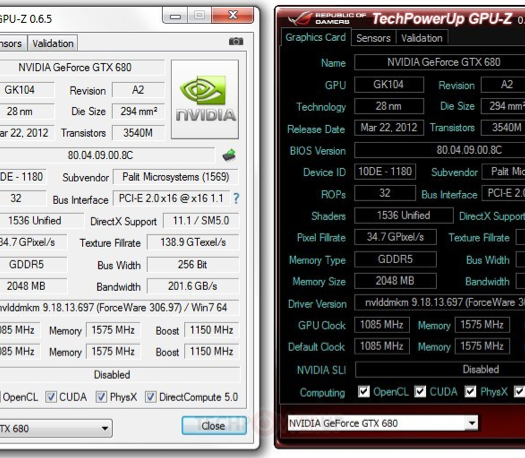Switch to Validation tab in GPU-Z 0.6.5

[53, 43]
